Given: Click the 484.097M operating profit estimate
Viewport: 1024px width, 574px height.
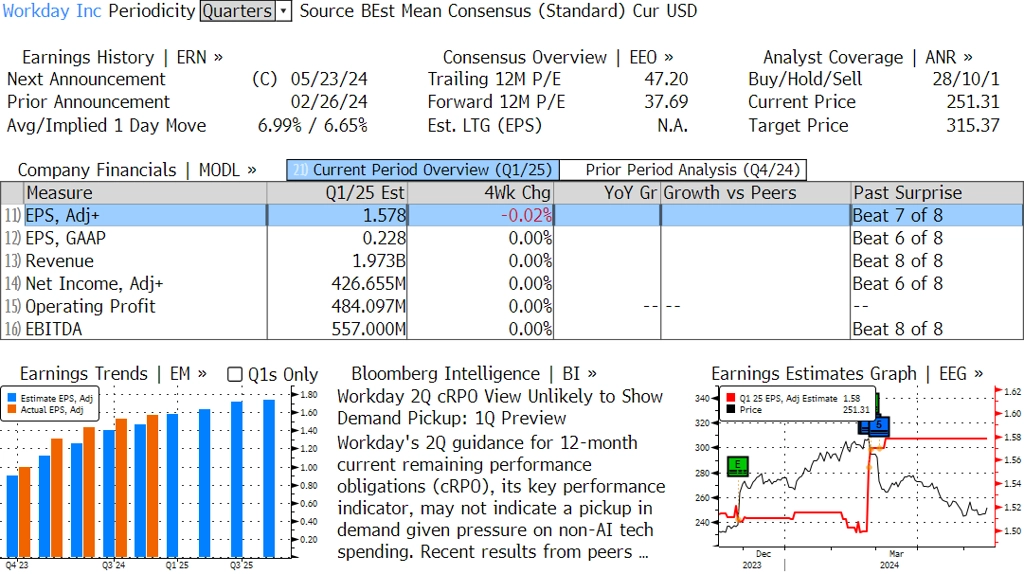Looking at the screenshot, I should click(368, 307).
